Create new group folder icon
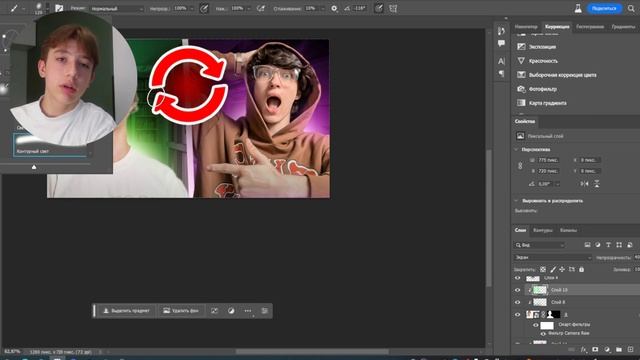 click(x=619, y=349)
